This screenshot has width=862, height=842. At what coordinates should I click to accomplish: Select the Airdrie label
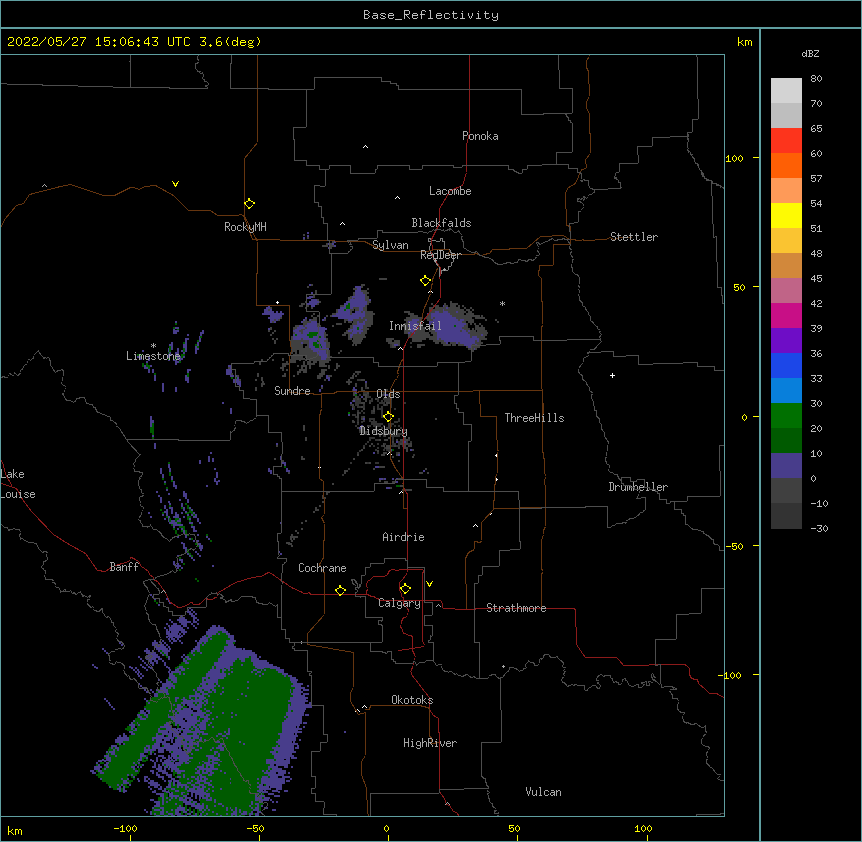403,537
